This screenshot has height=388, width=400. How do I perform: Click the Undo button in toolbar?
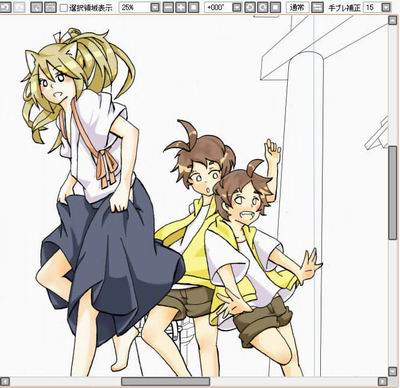click(5, 7)
